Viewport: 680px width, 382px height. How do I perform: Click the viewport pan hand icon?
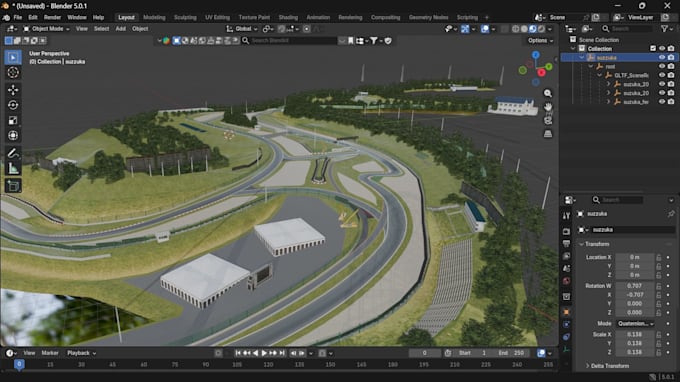coord(548,107)
